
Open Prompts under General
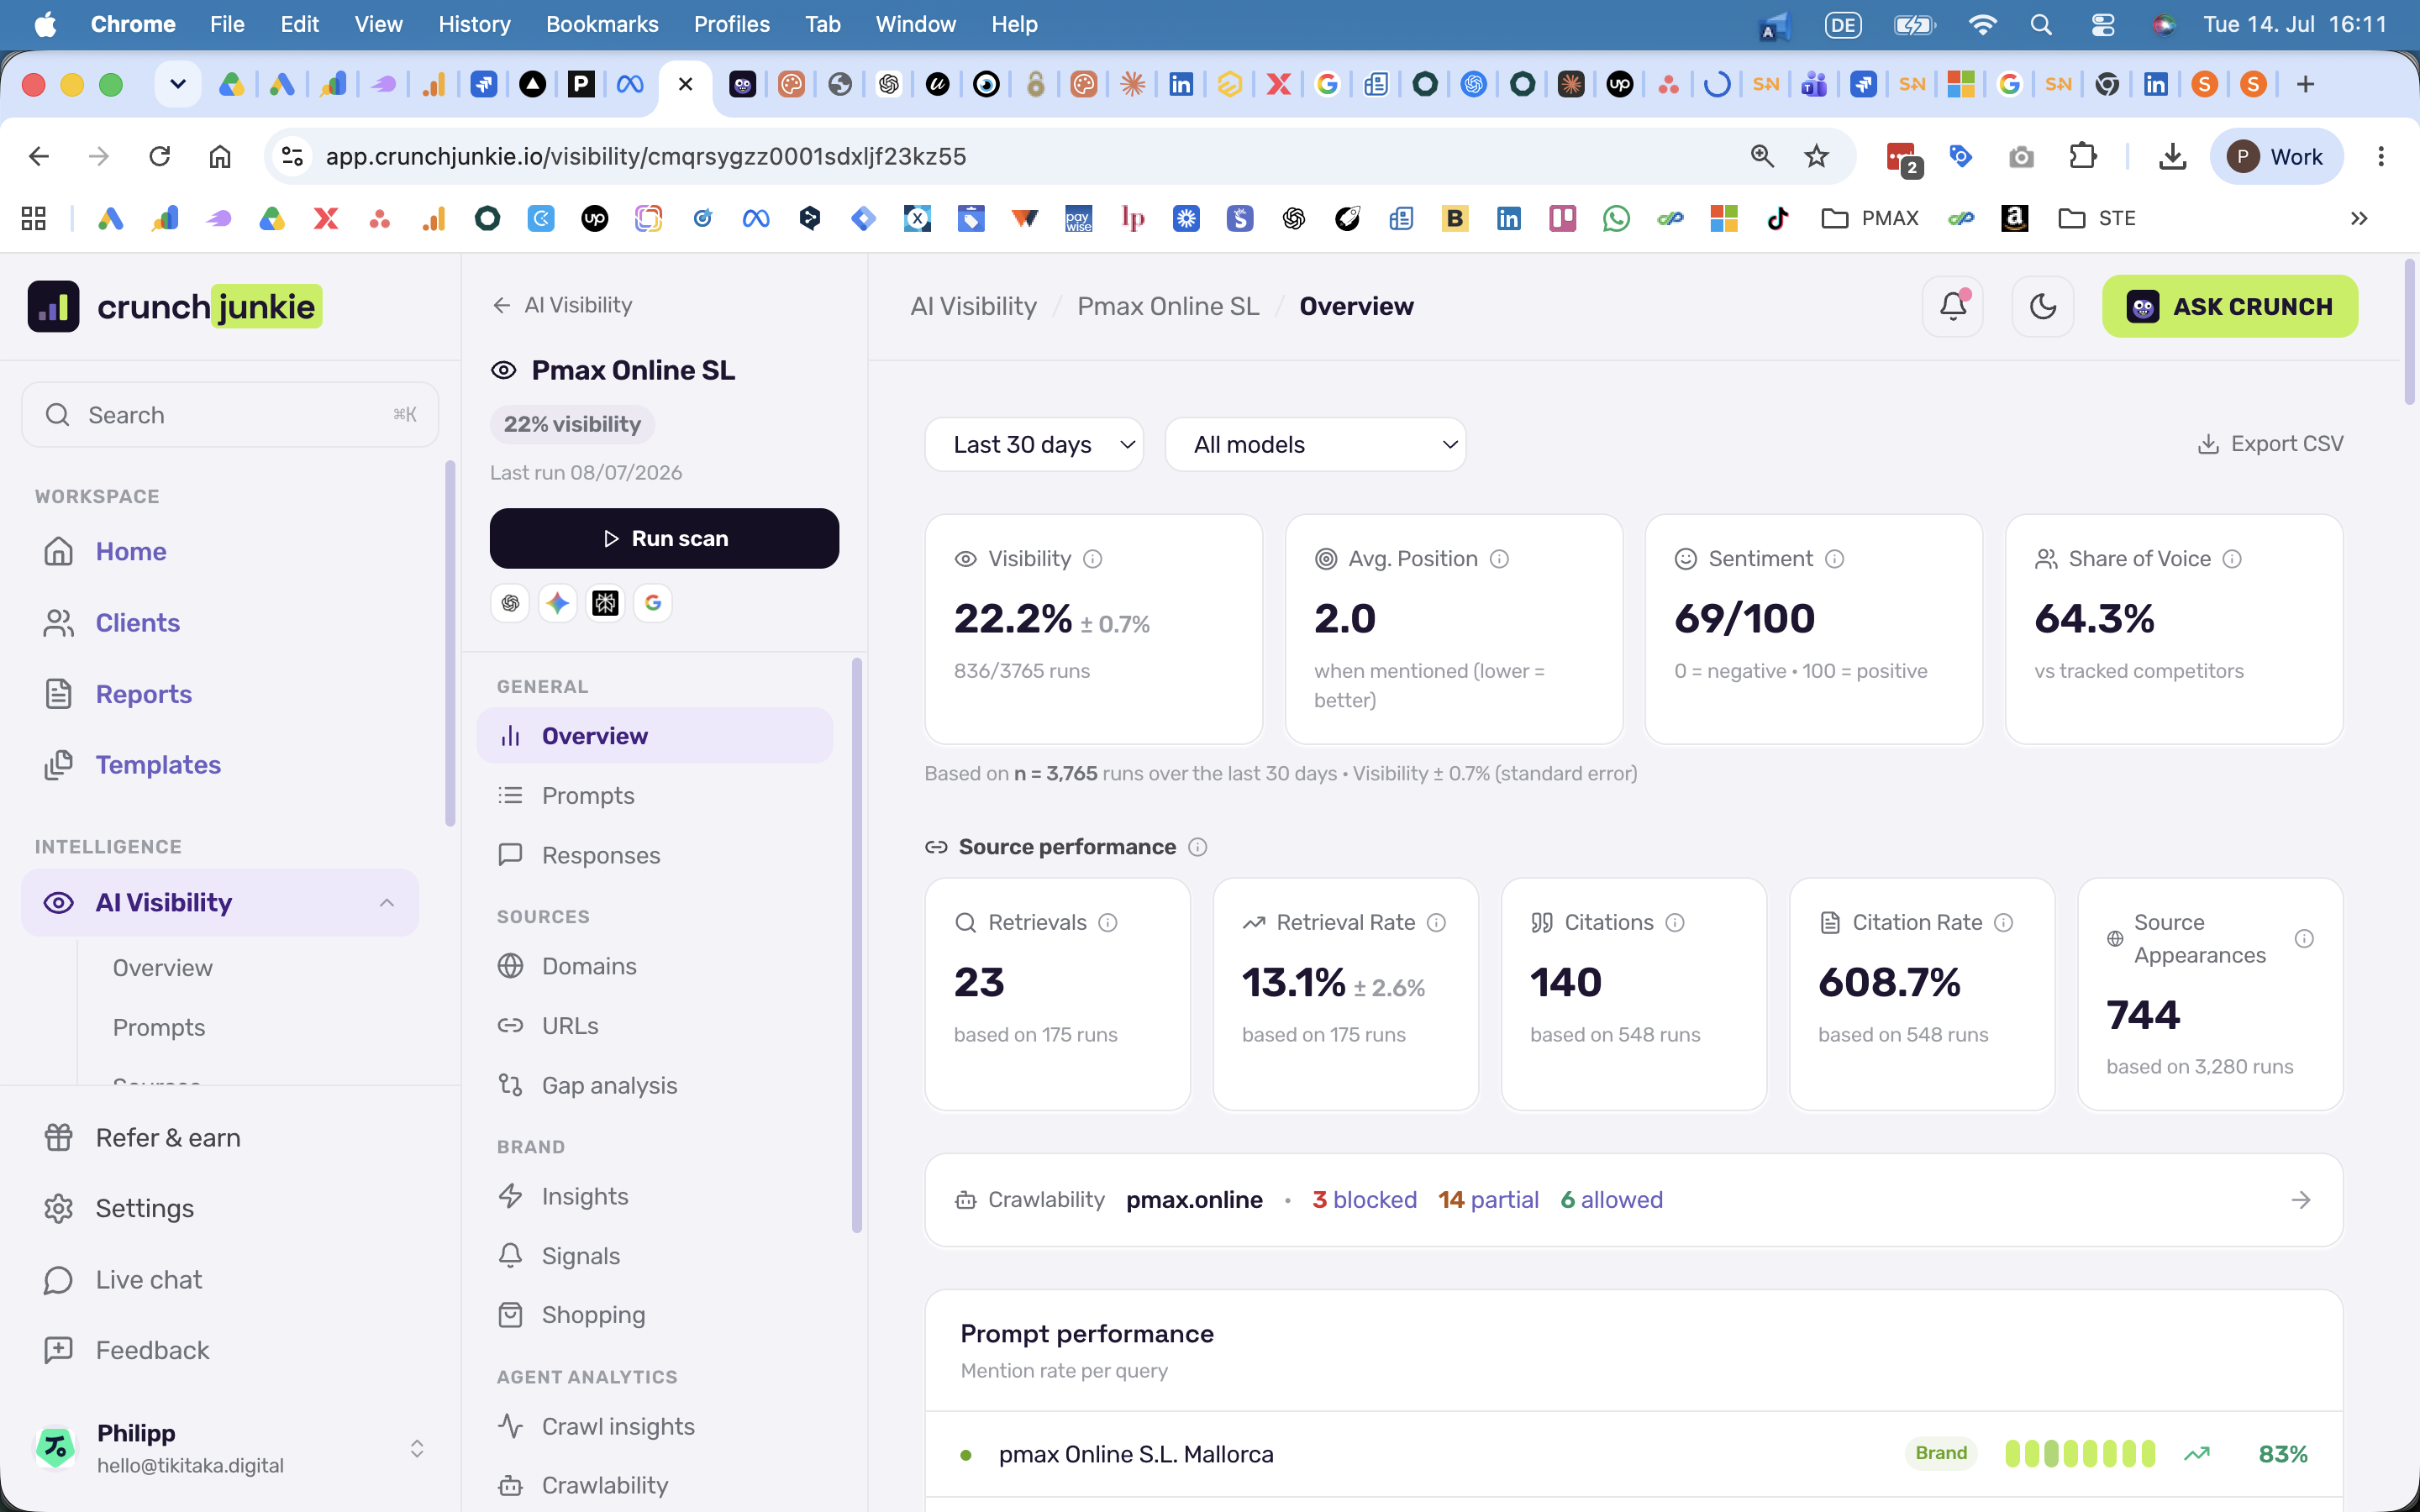click(655, 796)
